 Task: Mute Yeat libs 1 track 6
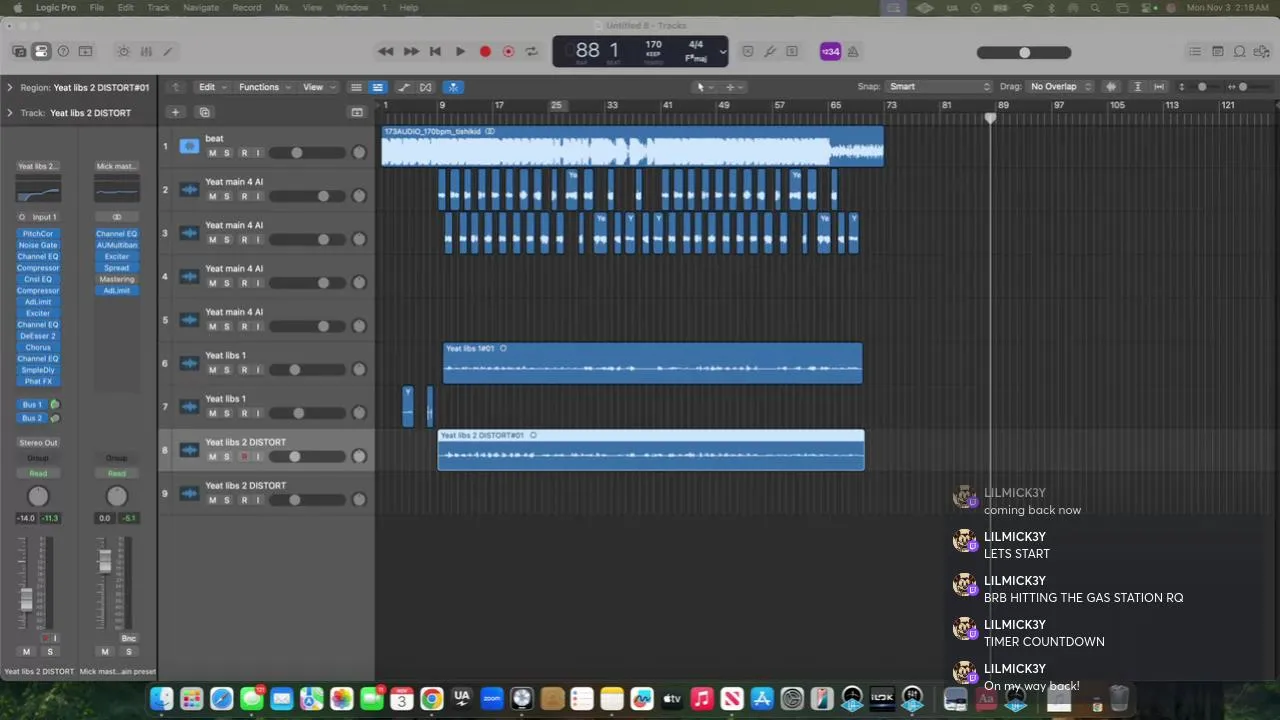click(212, 370)
